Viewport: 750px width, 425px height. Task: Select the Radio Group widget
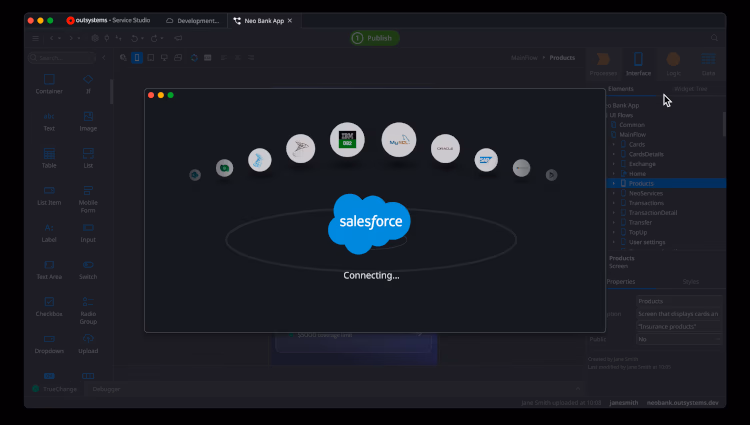pyautogui.click(x=88, y=310)
